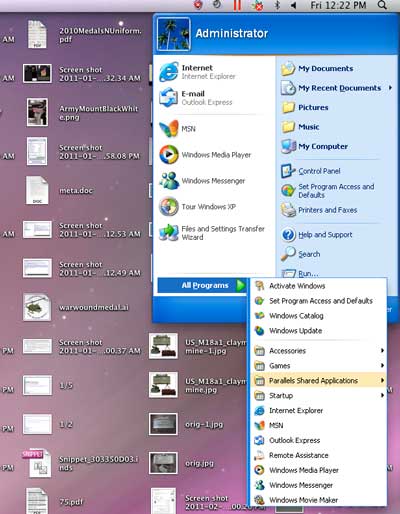
Task: Choose Internet Explorer in All Programs list
Action: point(319,410)
